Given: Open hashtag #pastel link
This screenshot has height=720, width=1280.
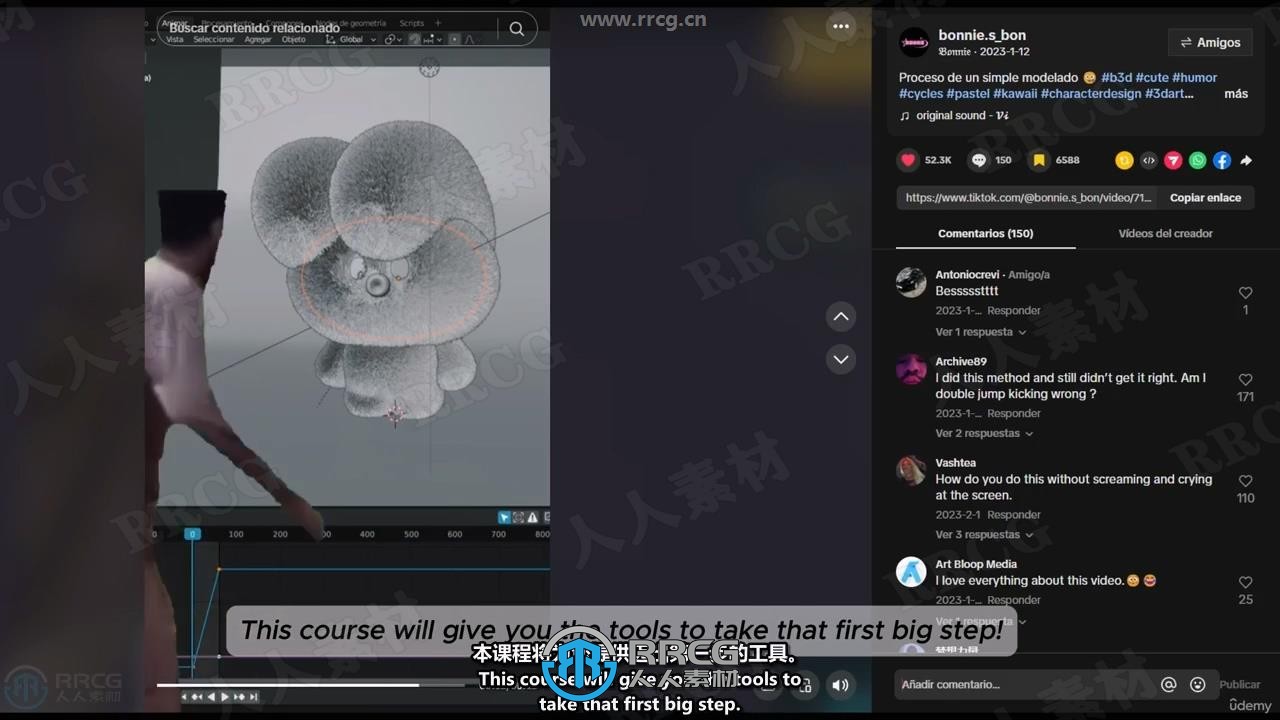Looking at the screenshot, I should click(x=968, y=94).
